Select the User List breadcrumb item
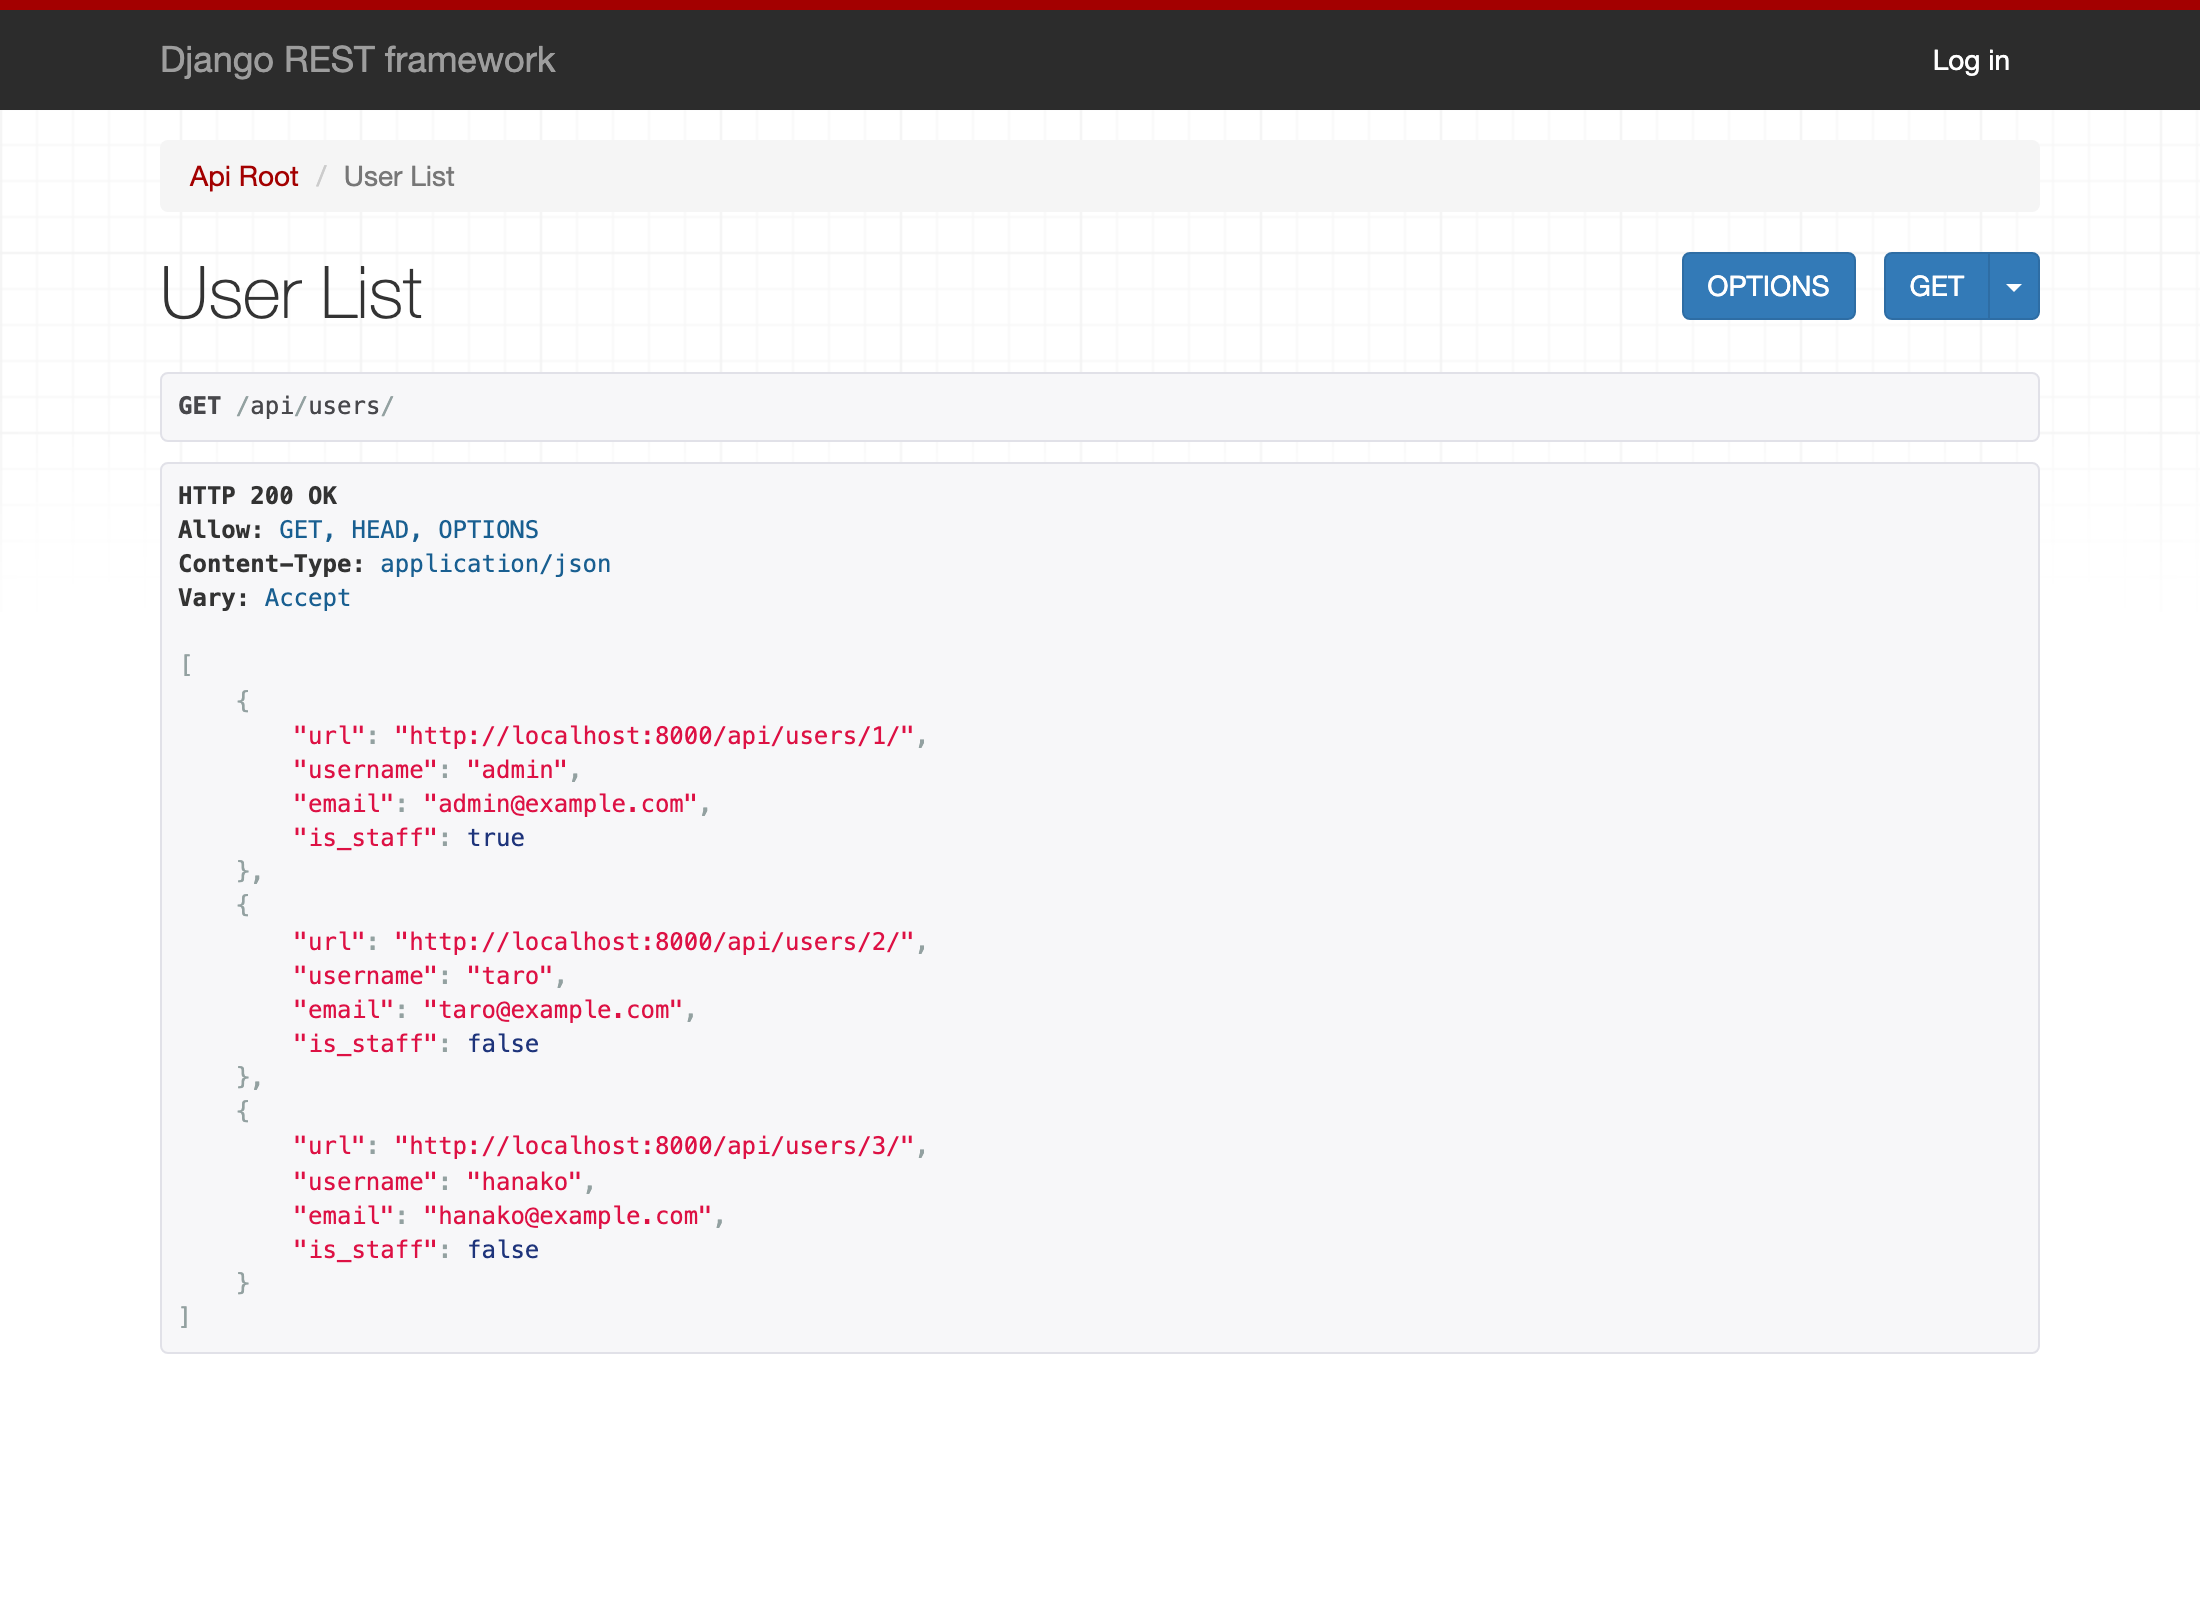Viewport: 2200px width, 1600px height. (399, 177)
